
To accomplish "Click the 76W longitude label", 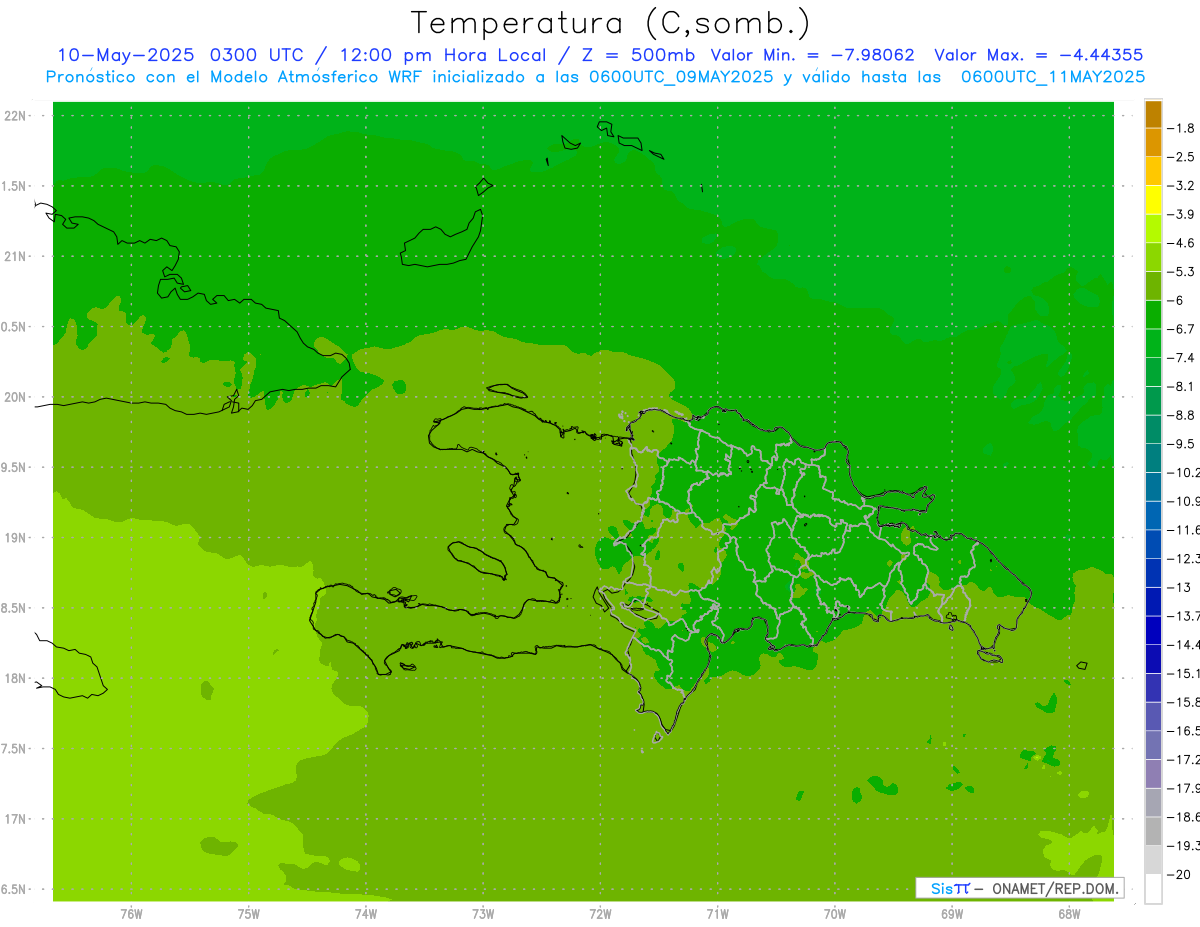I will [131, 914].
